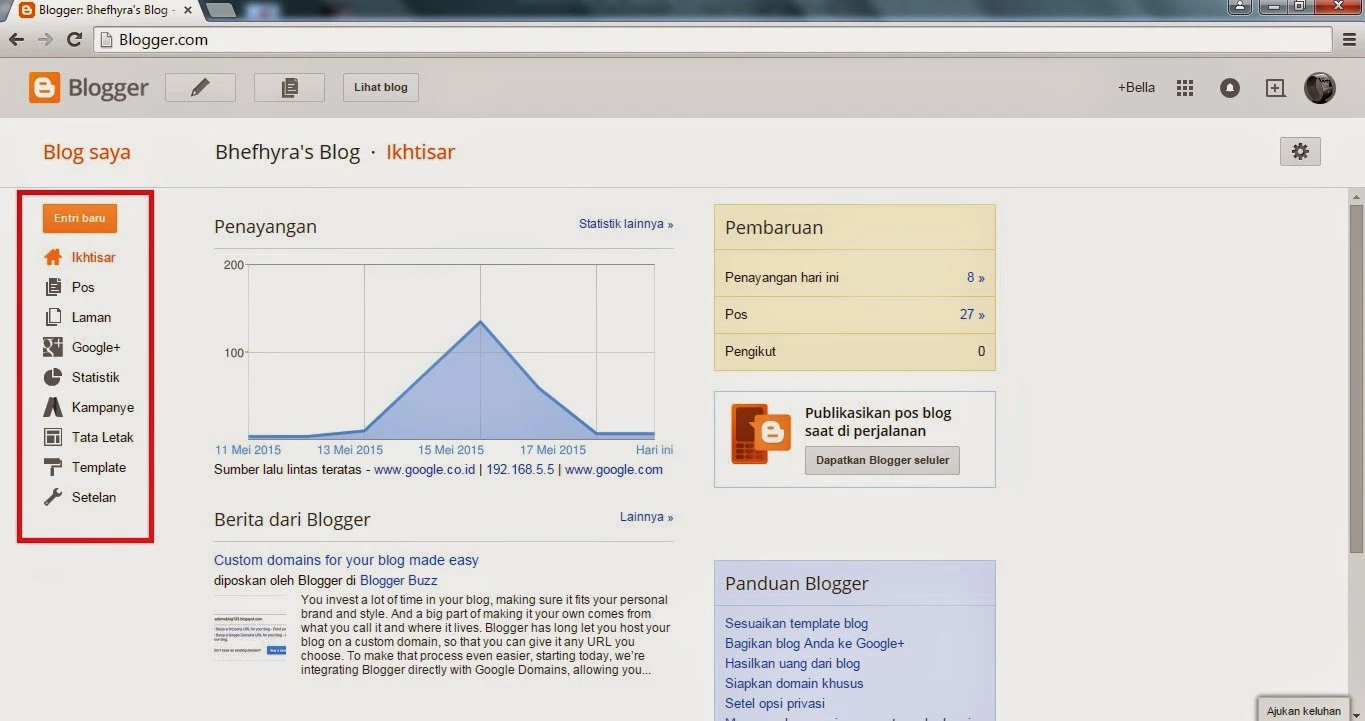Screen dimensions: 1365x721
Task: Click the browser forward arrow
Action: 45,40
